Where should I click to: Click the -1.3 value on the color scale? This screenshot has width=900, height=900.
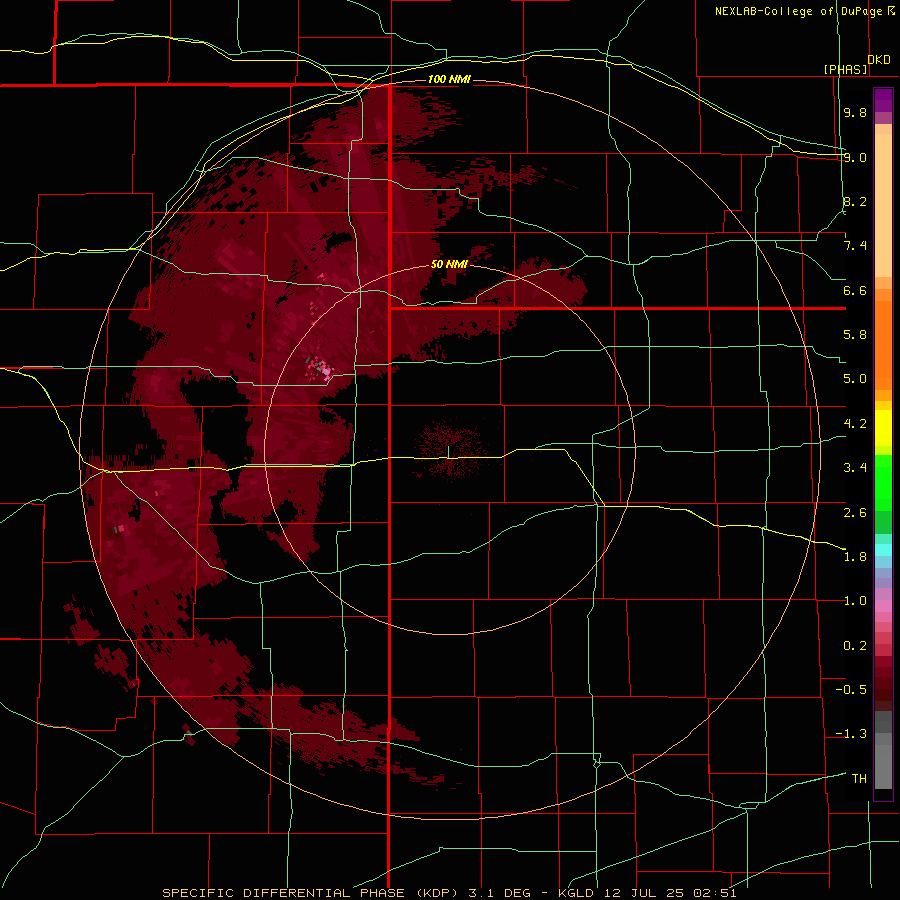point(851,734)
